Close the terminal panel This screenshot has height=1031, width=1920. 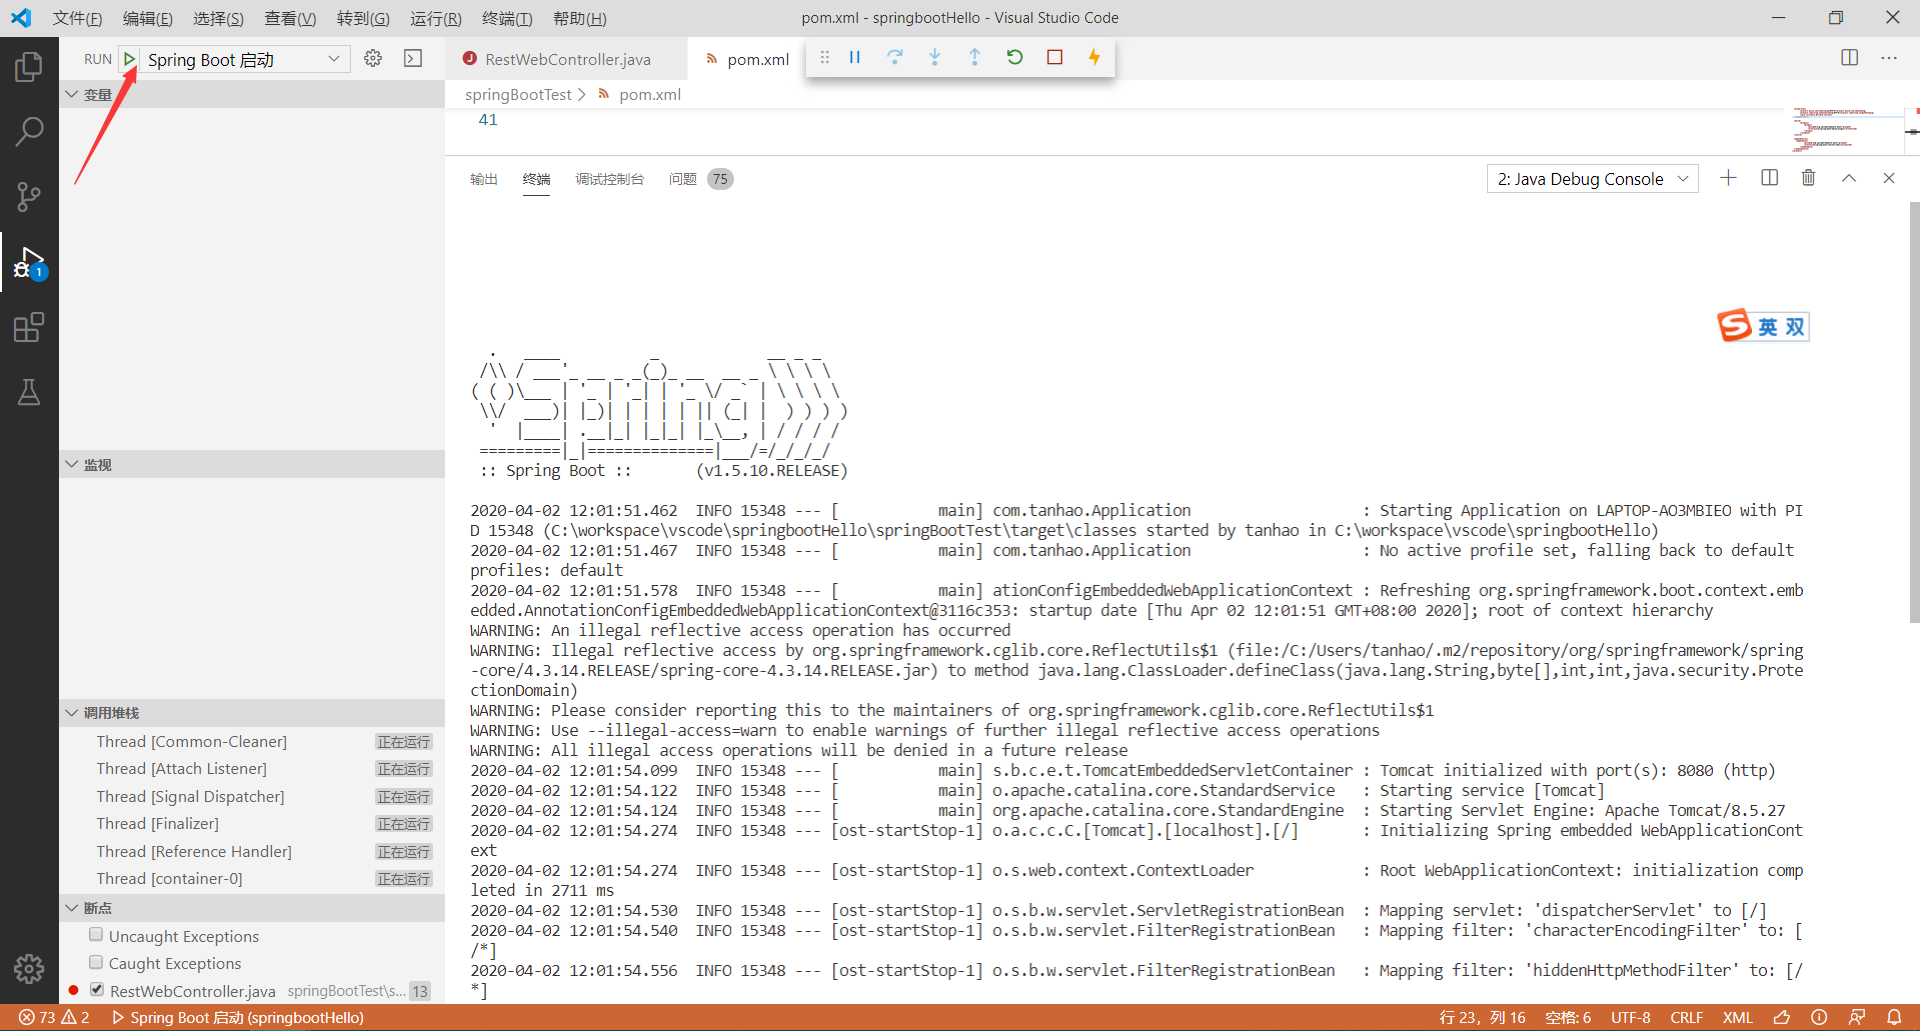coord(1889,178)
